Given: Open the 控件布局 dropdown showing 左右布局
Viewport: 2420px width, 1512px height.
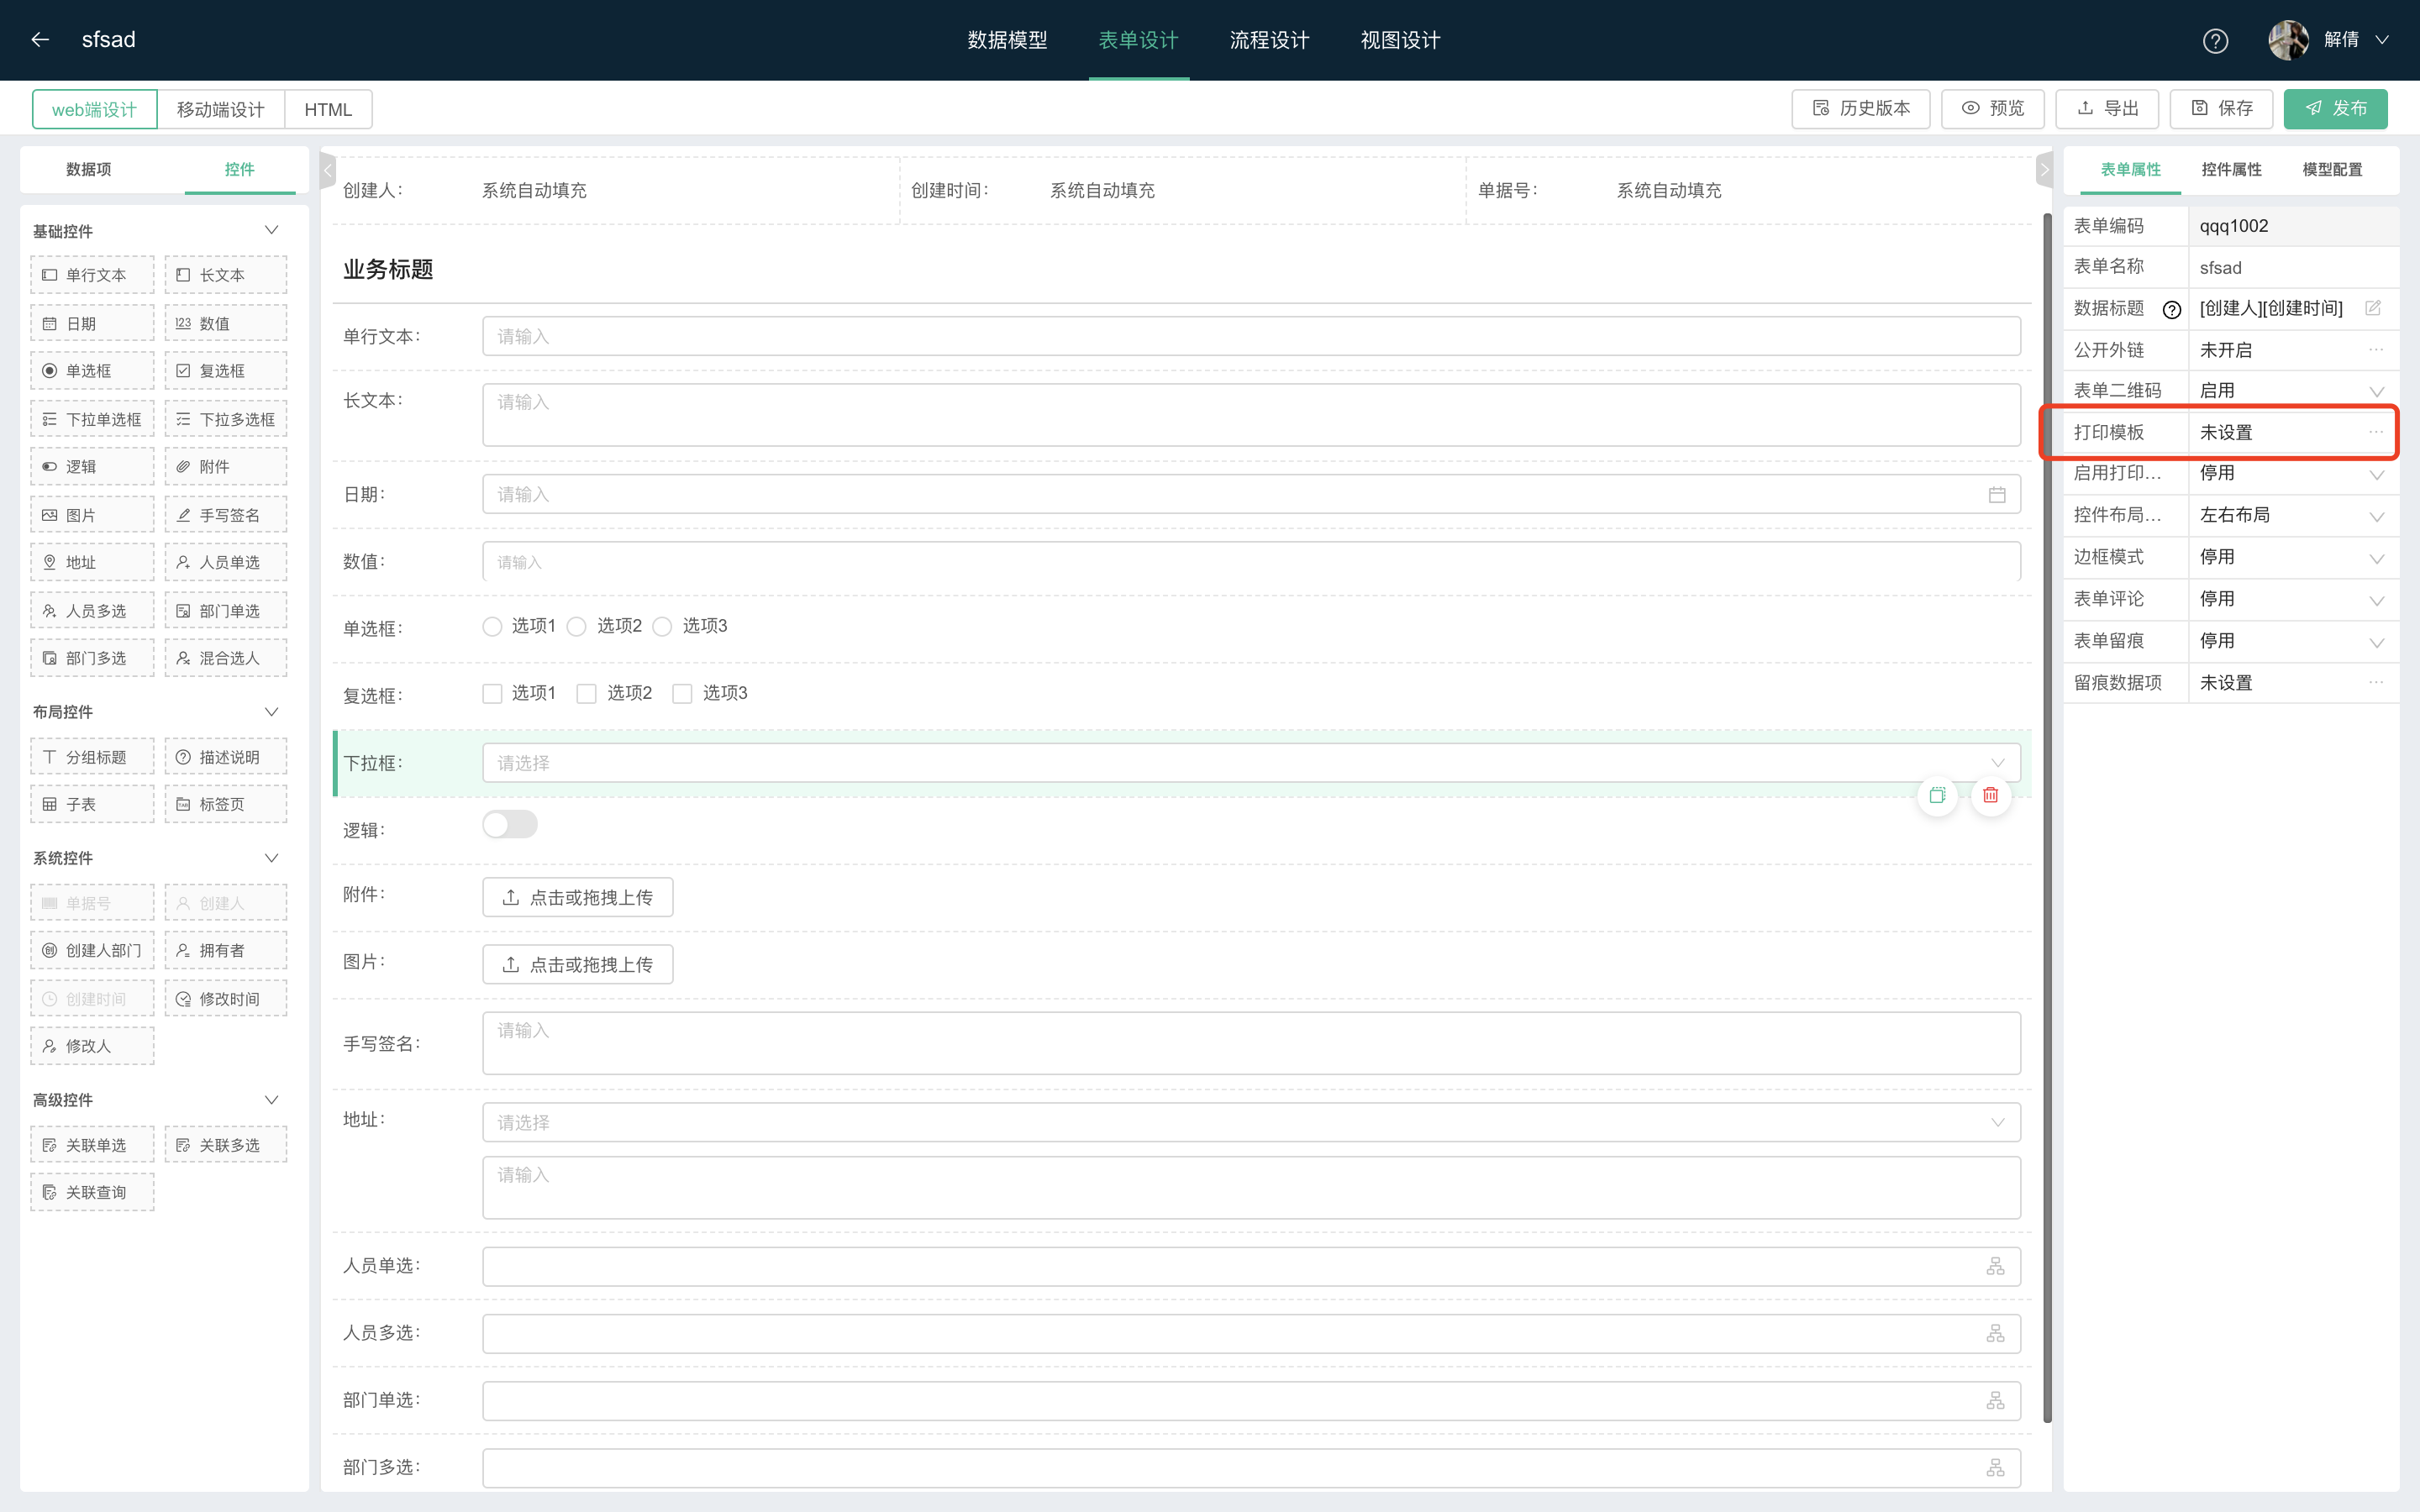Looking at the screenshot, I should tap(2293, 516).
